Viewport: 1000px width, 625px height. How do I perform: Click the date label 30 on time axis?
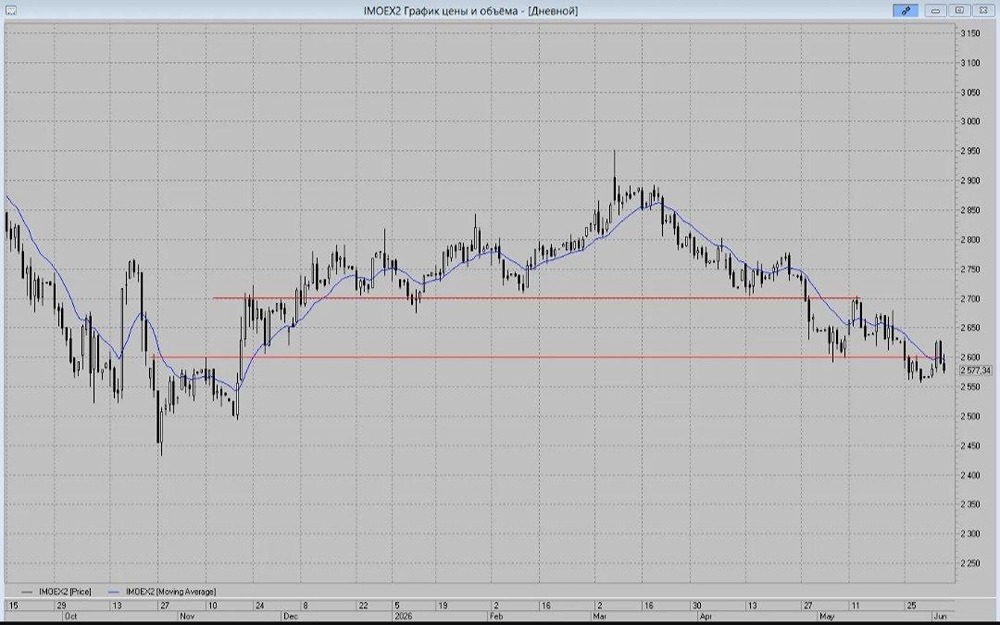696,605
